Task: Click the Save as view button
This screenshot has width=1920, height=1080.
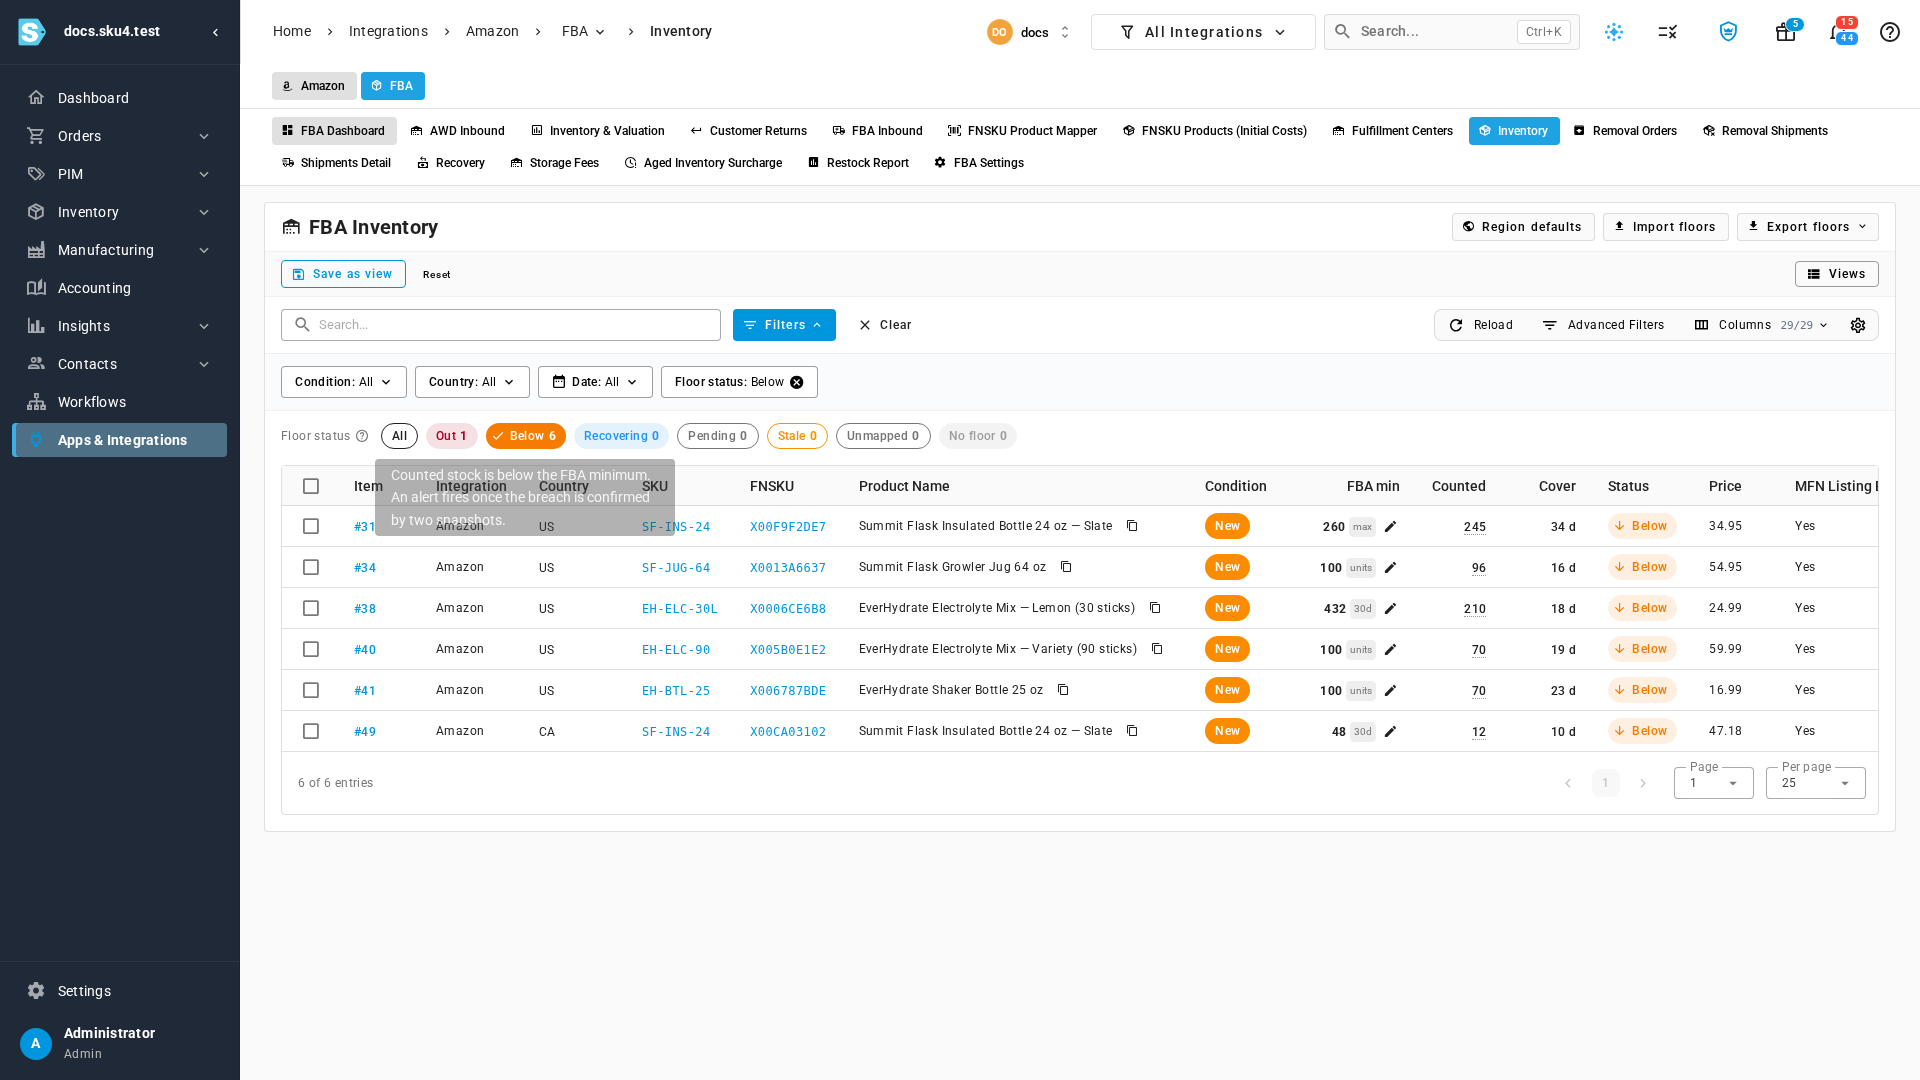Action: (343, 274)
